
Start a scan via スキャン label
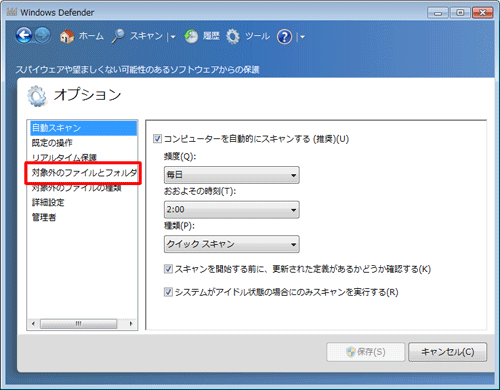(146, 36)
